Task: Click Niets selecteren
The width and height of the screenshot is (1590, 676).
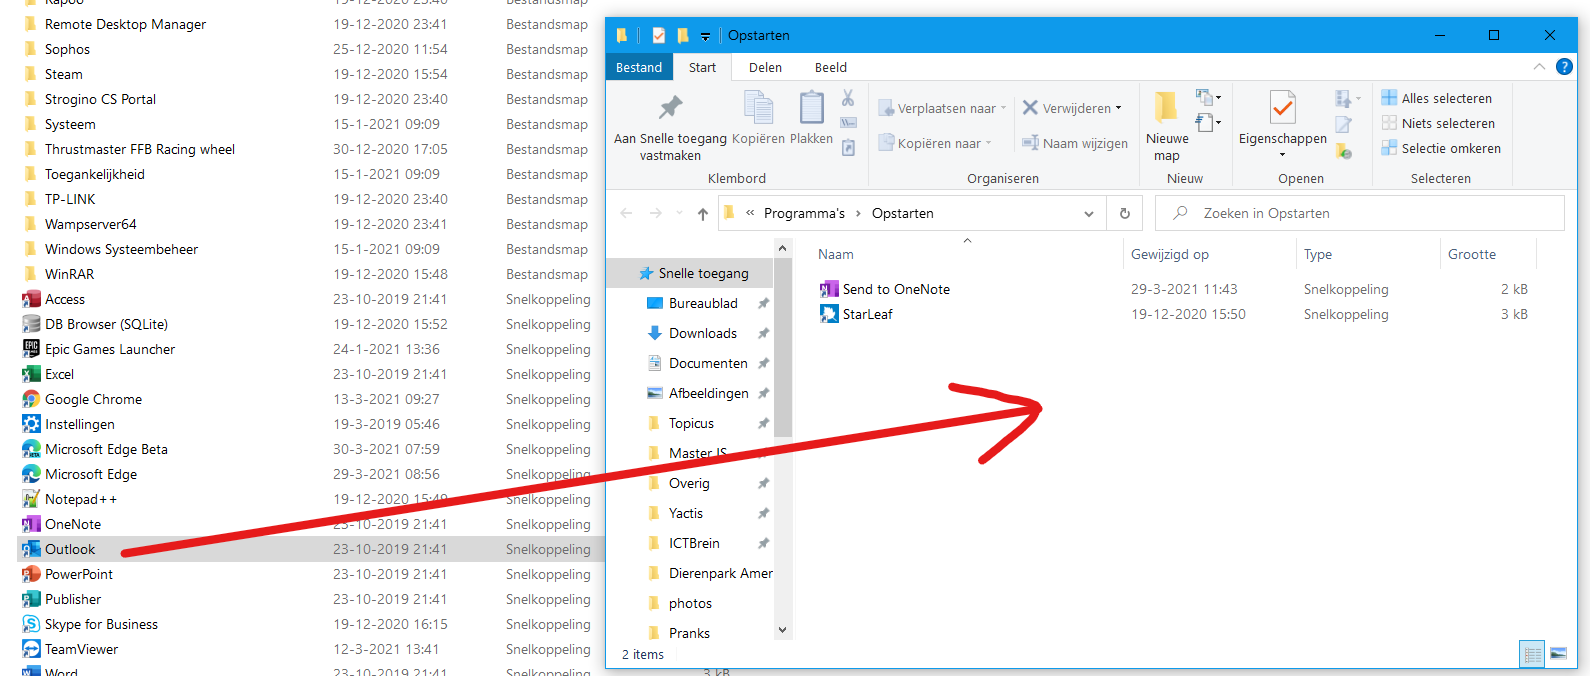Action: 1438,123
